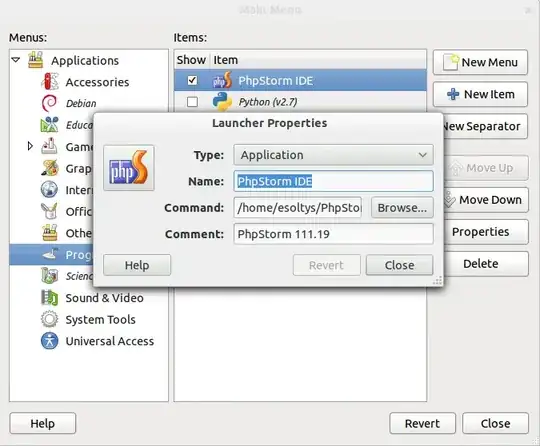The height and width of the screenshot is (446, 540).
Task: Click the Python logo icon in Items
Action: (222, 102)
